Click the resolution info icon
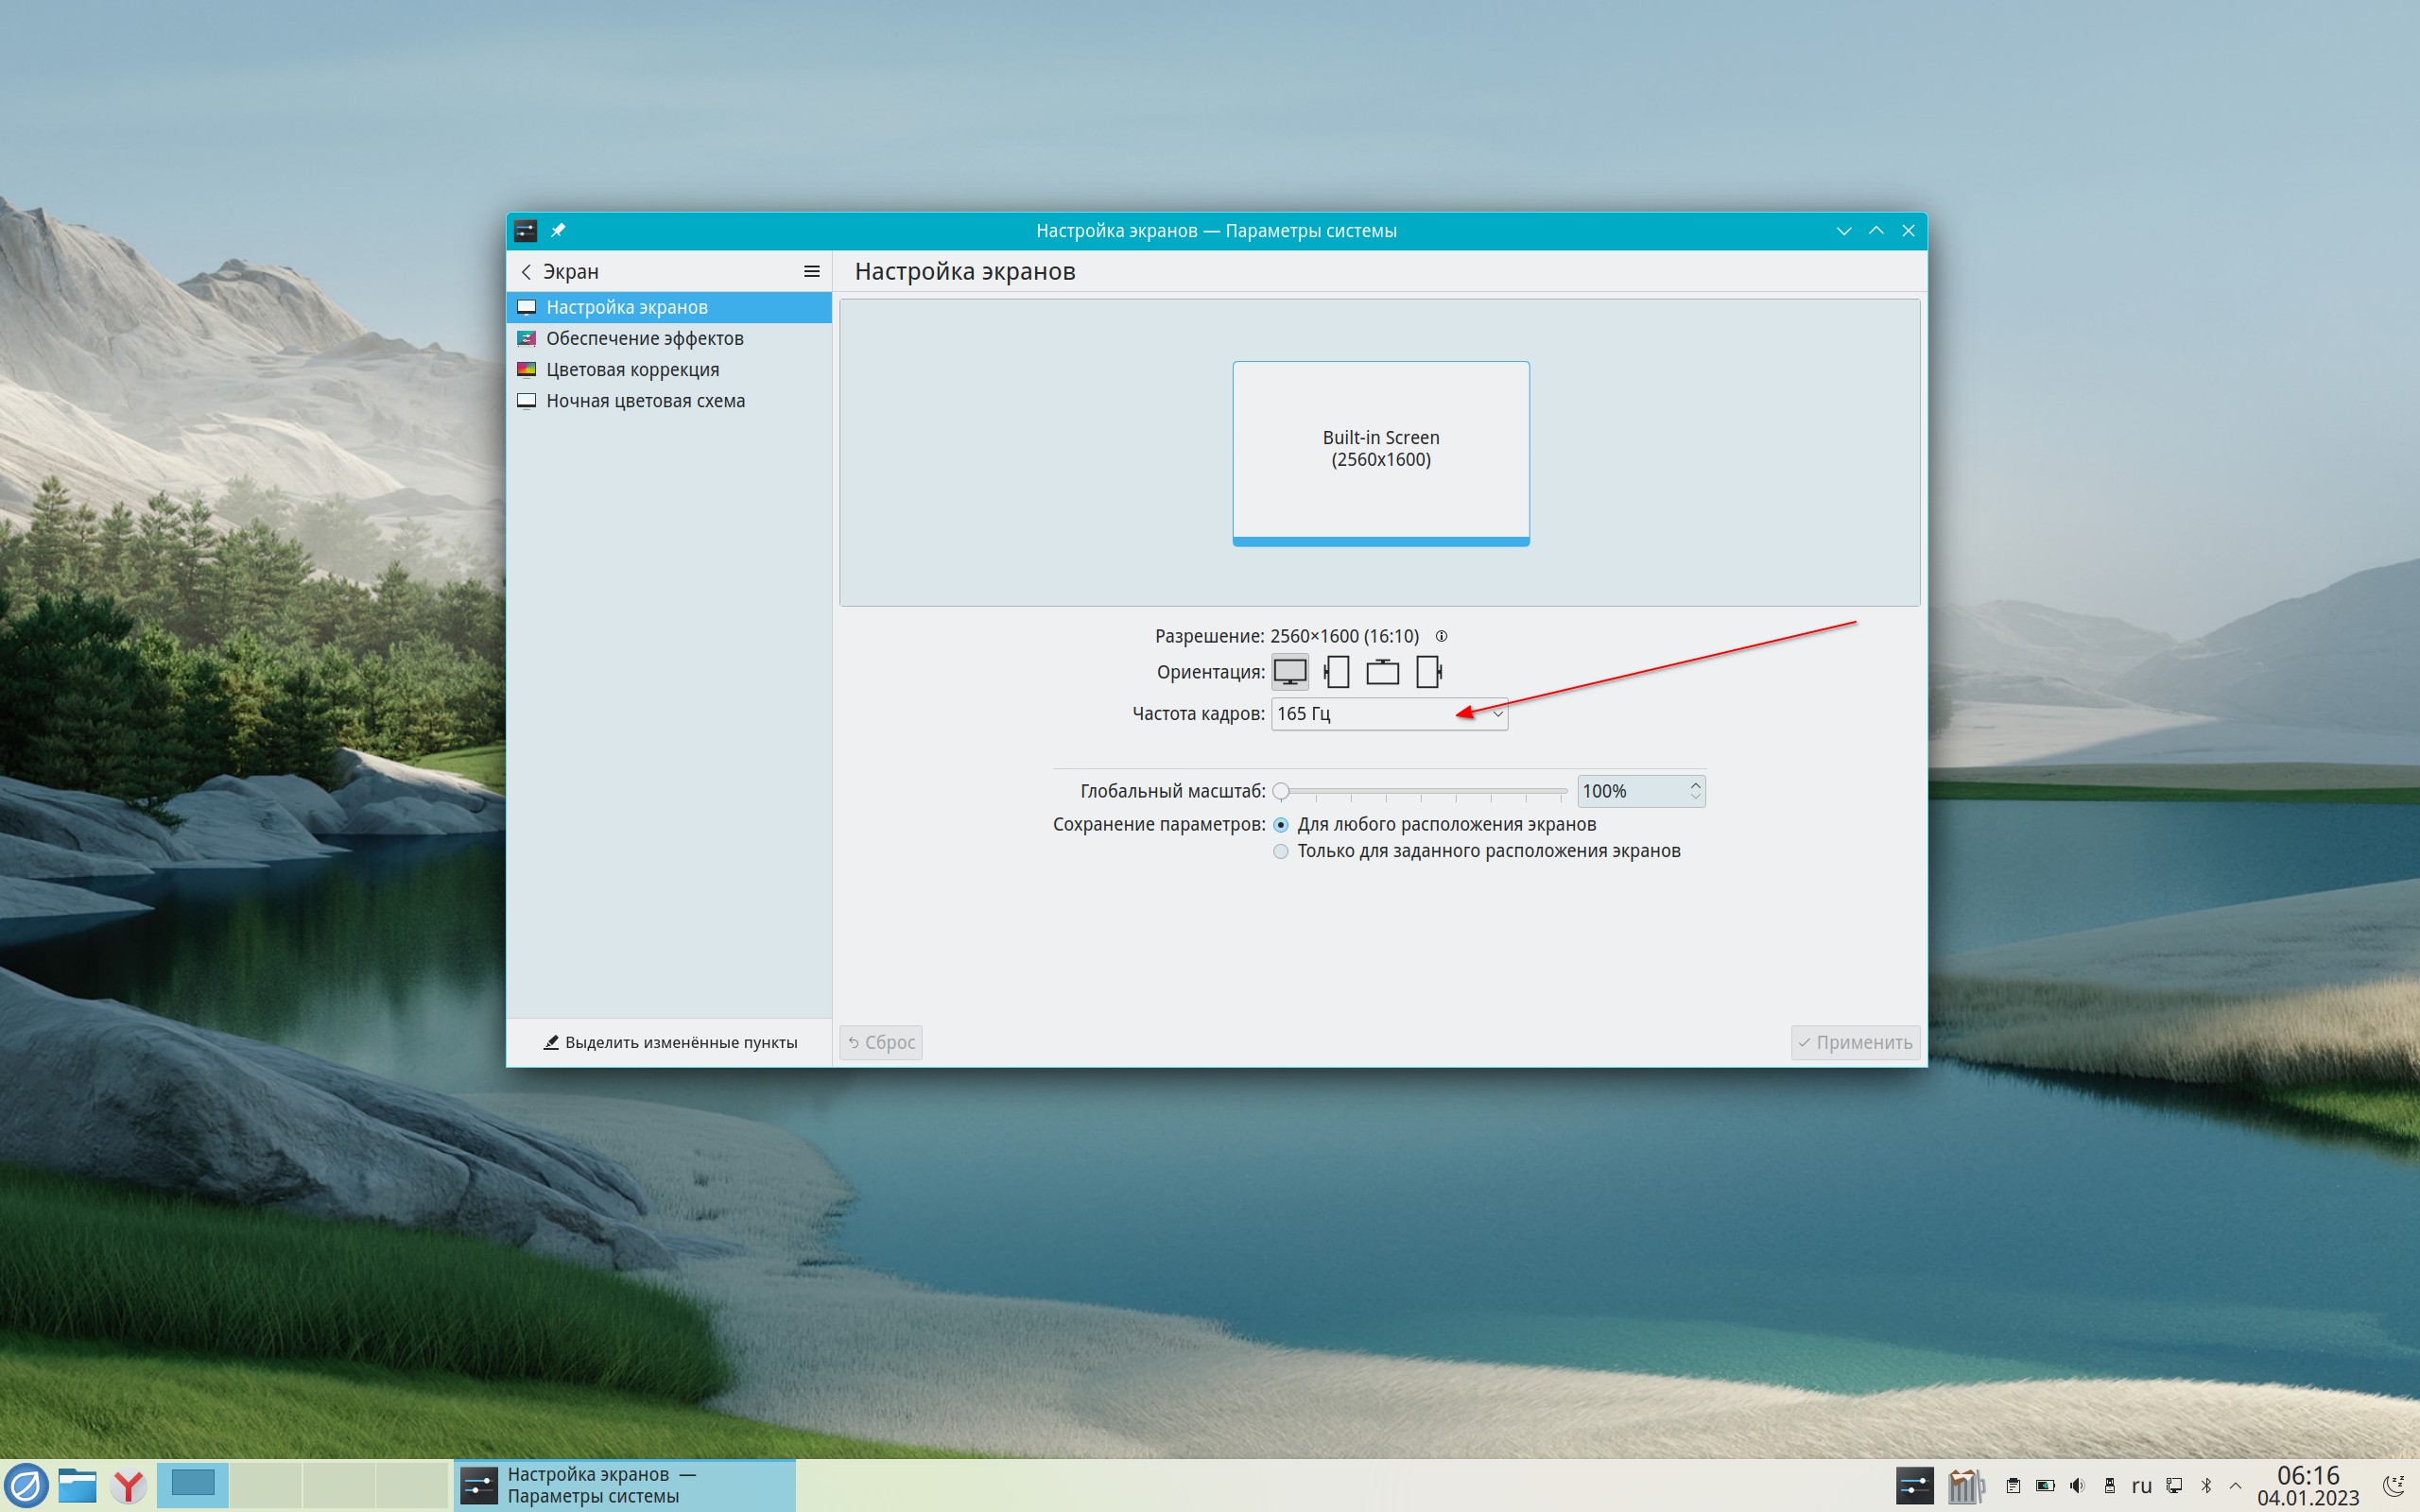The height and width of the screenshot is (1512, 2420). [x=1441, y=636]
